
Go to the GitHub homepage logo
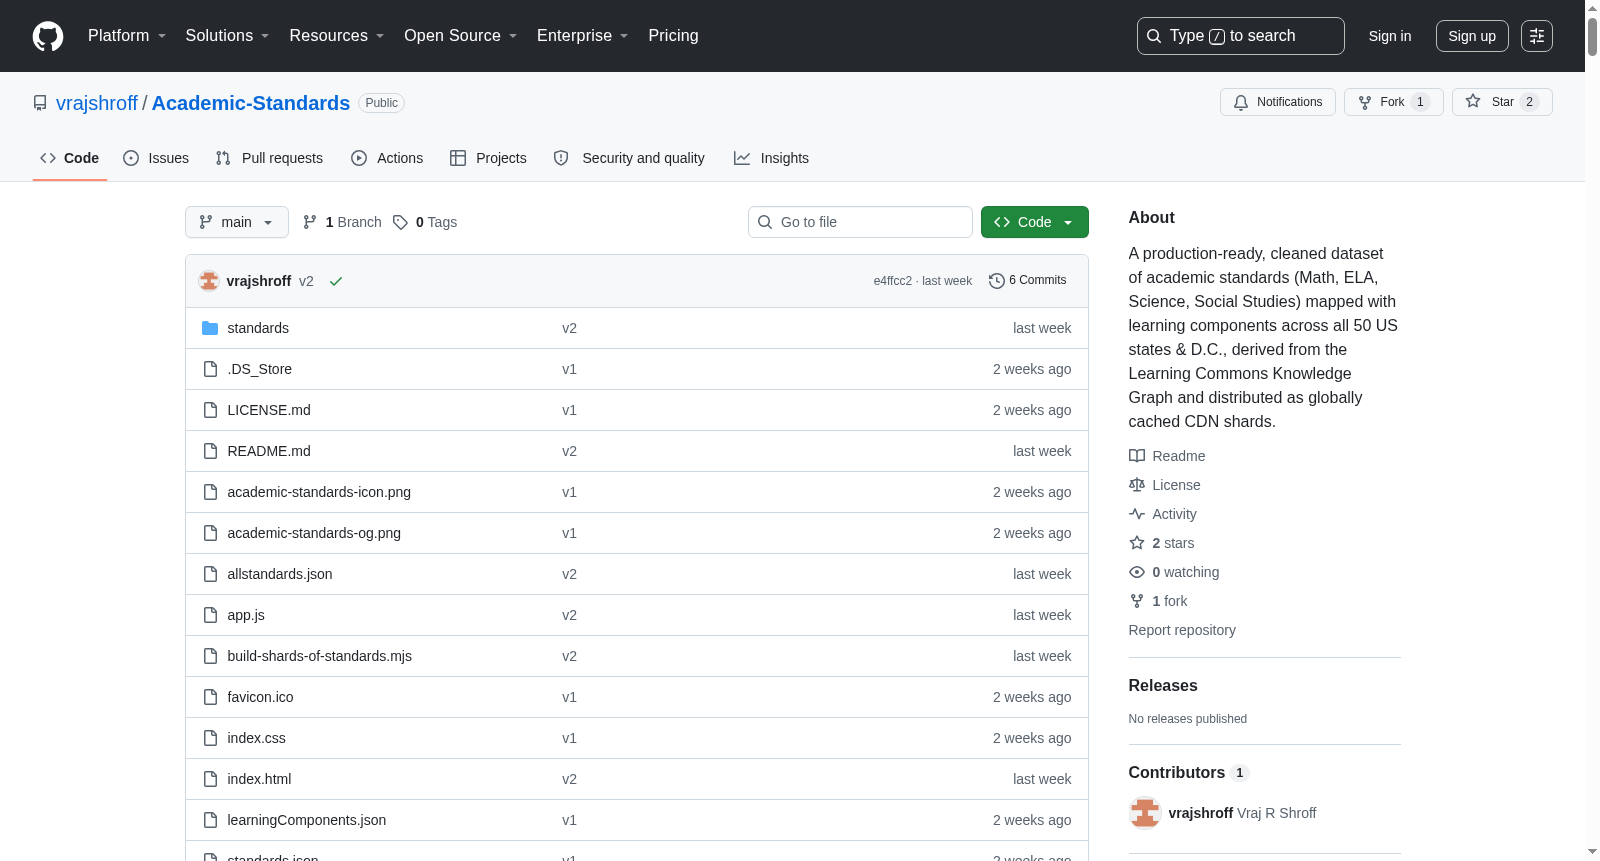pos(48,36)
